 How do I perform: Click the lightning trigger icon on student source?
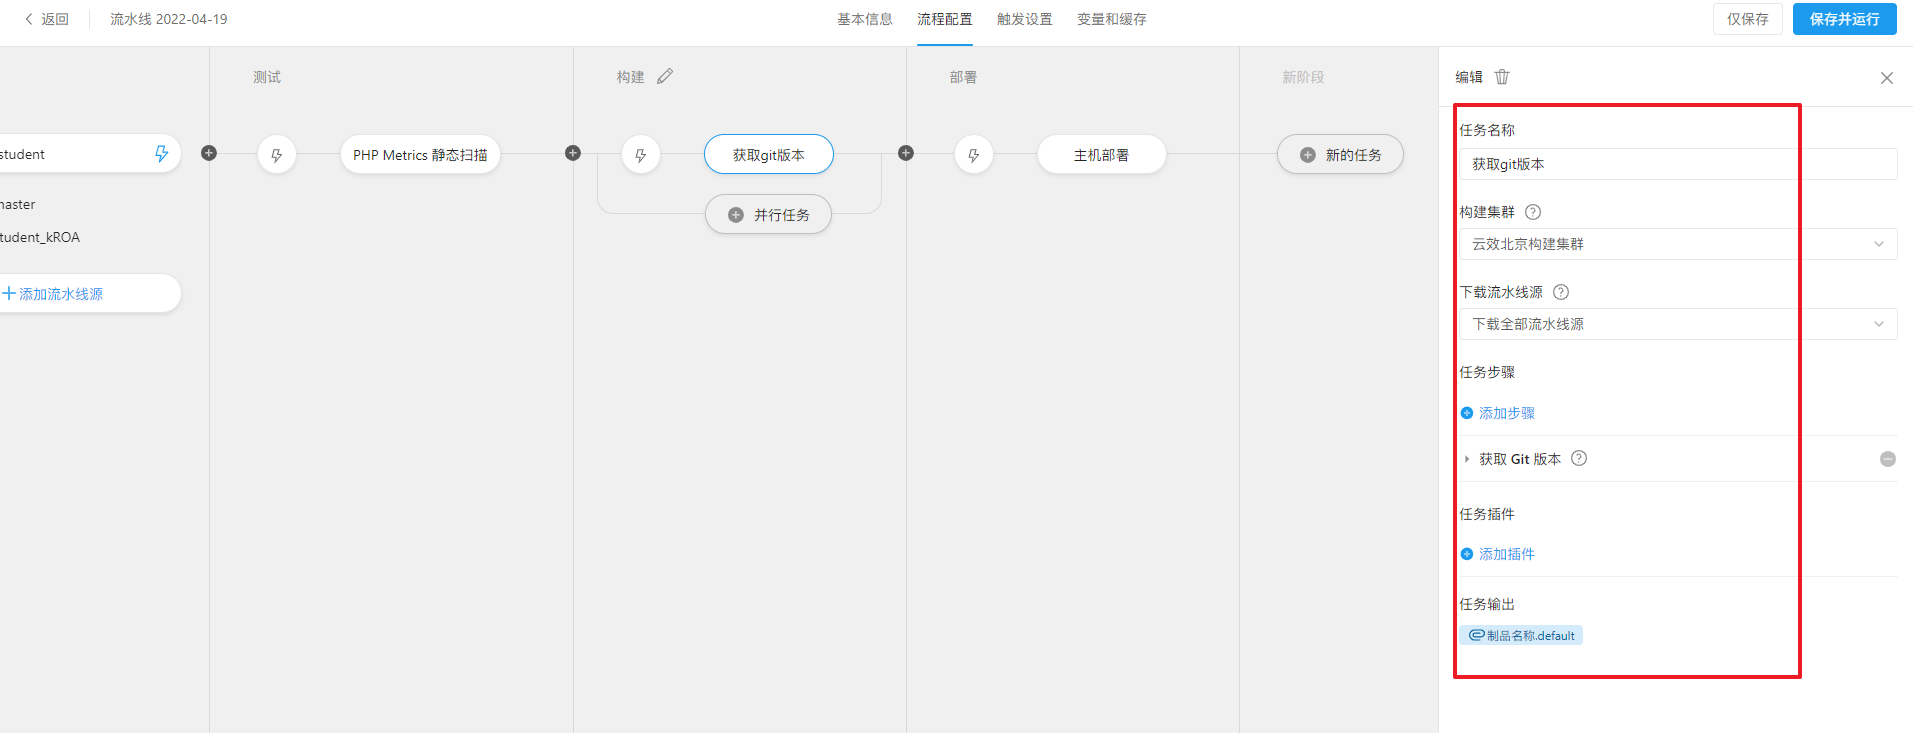161,153
